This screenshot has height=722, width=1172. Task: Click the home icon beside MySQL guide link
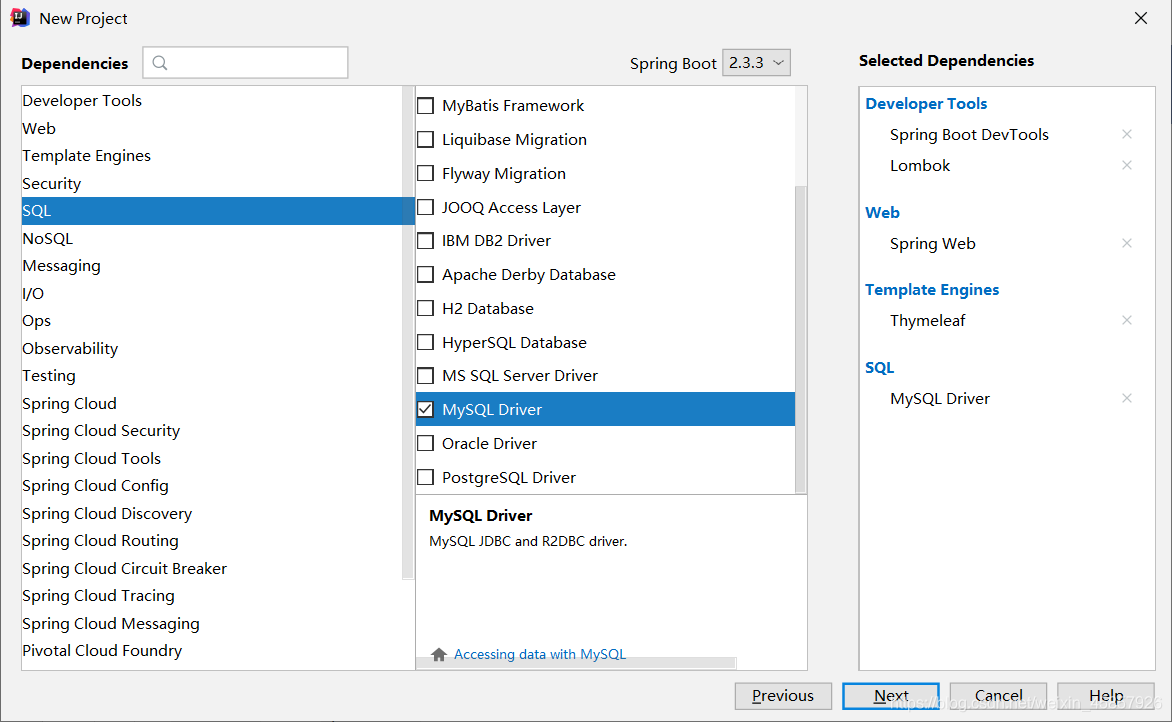tap(439, 655)
